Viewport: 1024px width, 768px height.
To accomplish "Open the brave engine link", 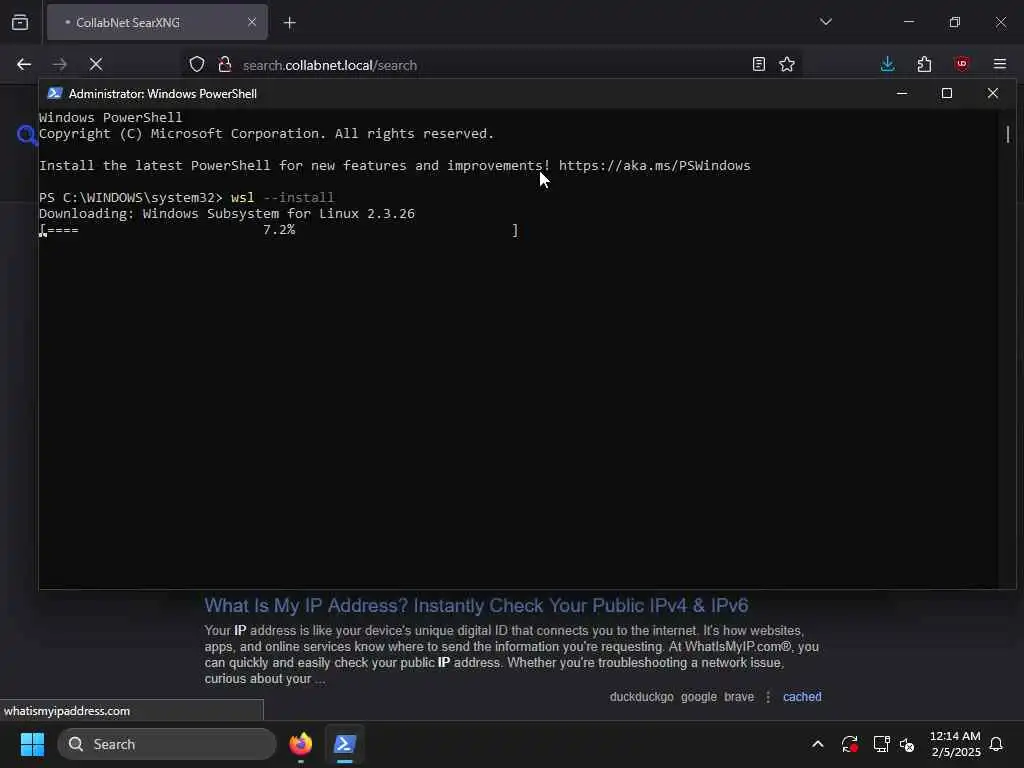I will click(739, 697).
